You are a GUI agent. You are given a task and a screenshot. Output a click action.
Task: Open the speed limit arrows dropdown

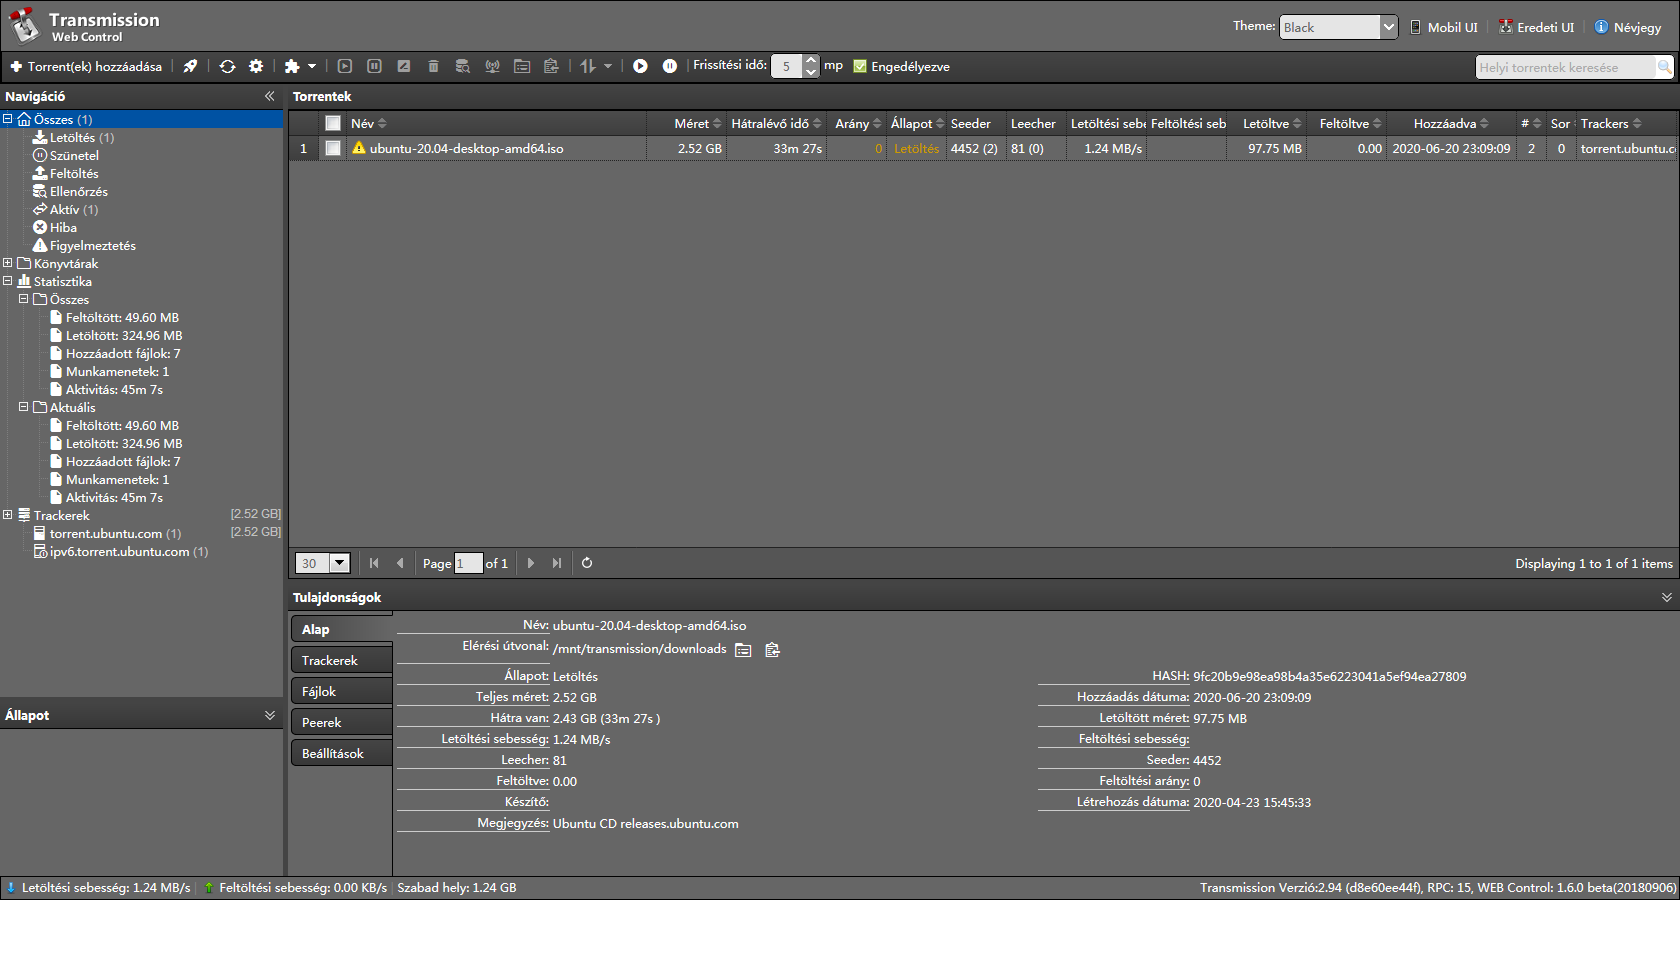[596, 67]
